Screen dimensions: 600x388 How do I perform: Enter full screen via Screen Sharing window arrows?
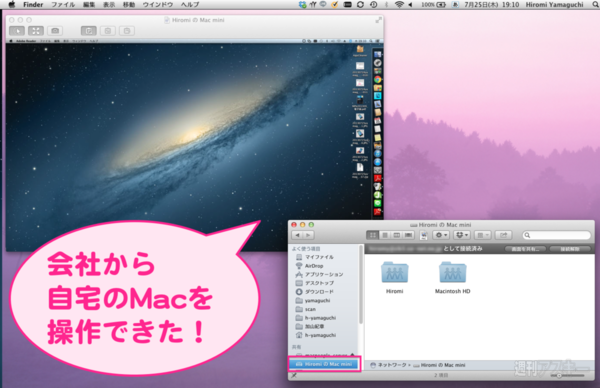[x=378, y=20]
